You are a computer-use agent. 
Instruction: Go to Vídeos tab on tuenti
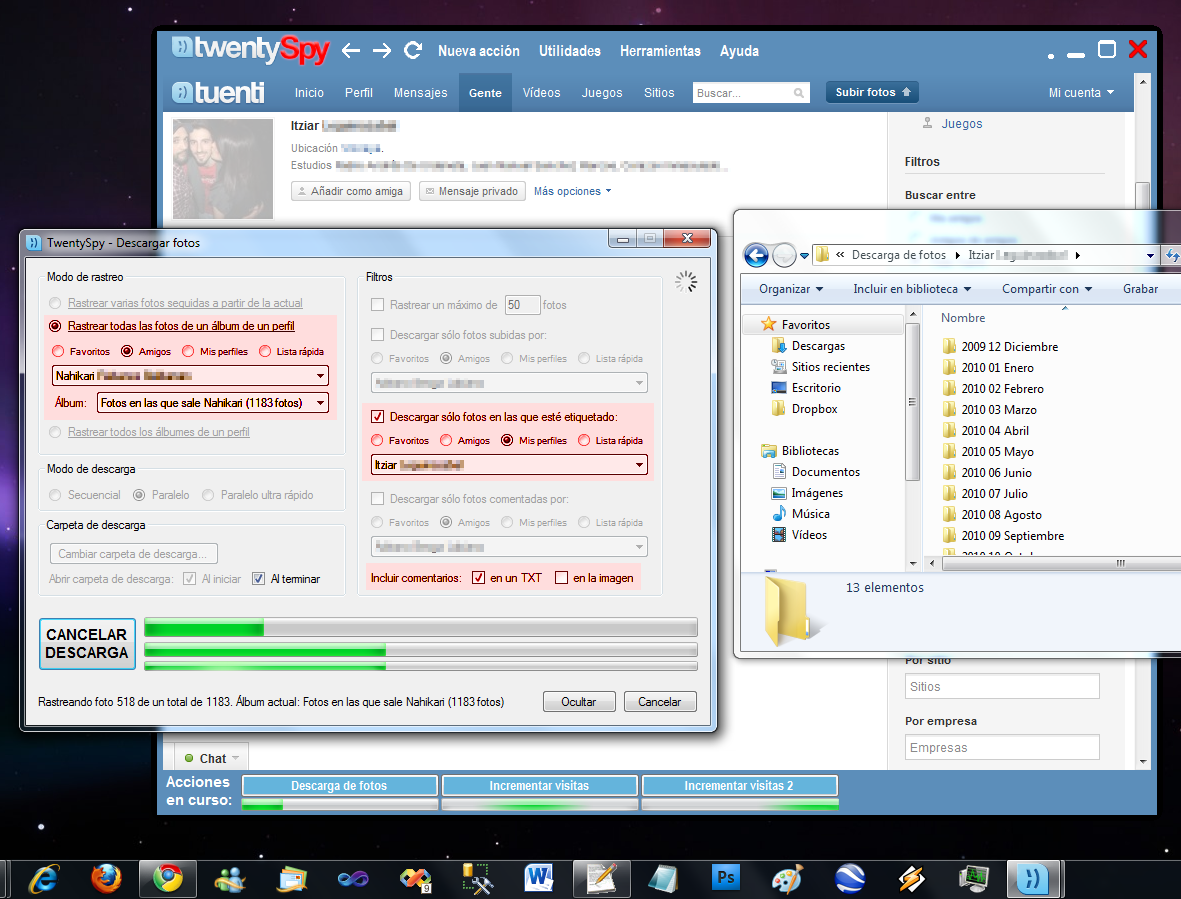(x=542, y=93)
